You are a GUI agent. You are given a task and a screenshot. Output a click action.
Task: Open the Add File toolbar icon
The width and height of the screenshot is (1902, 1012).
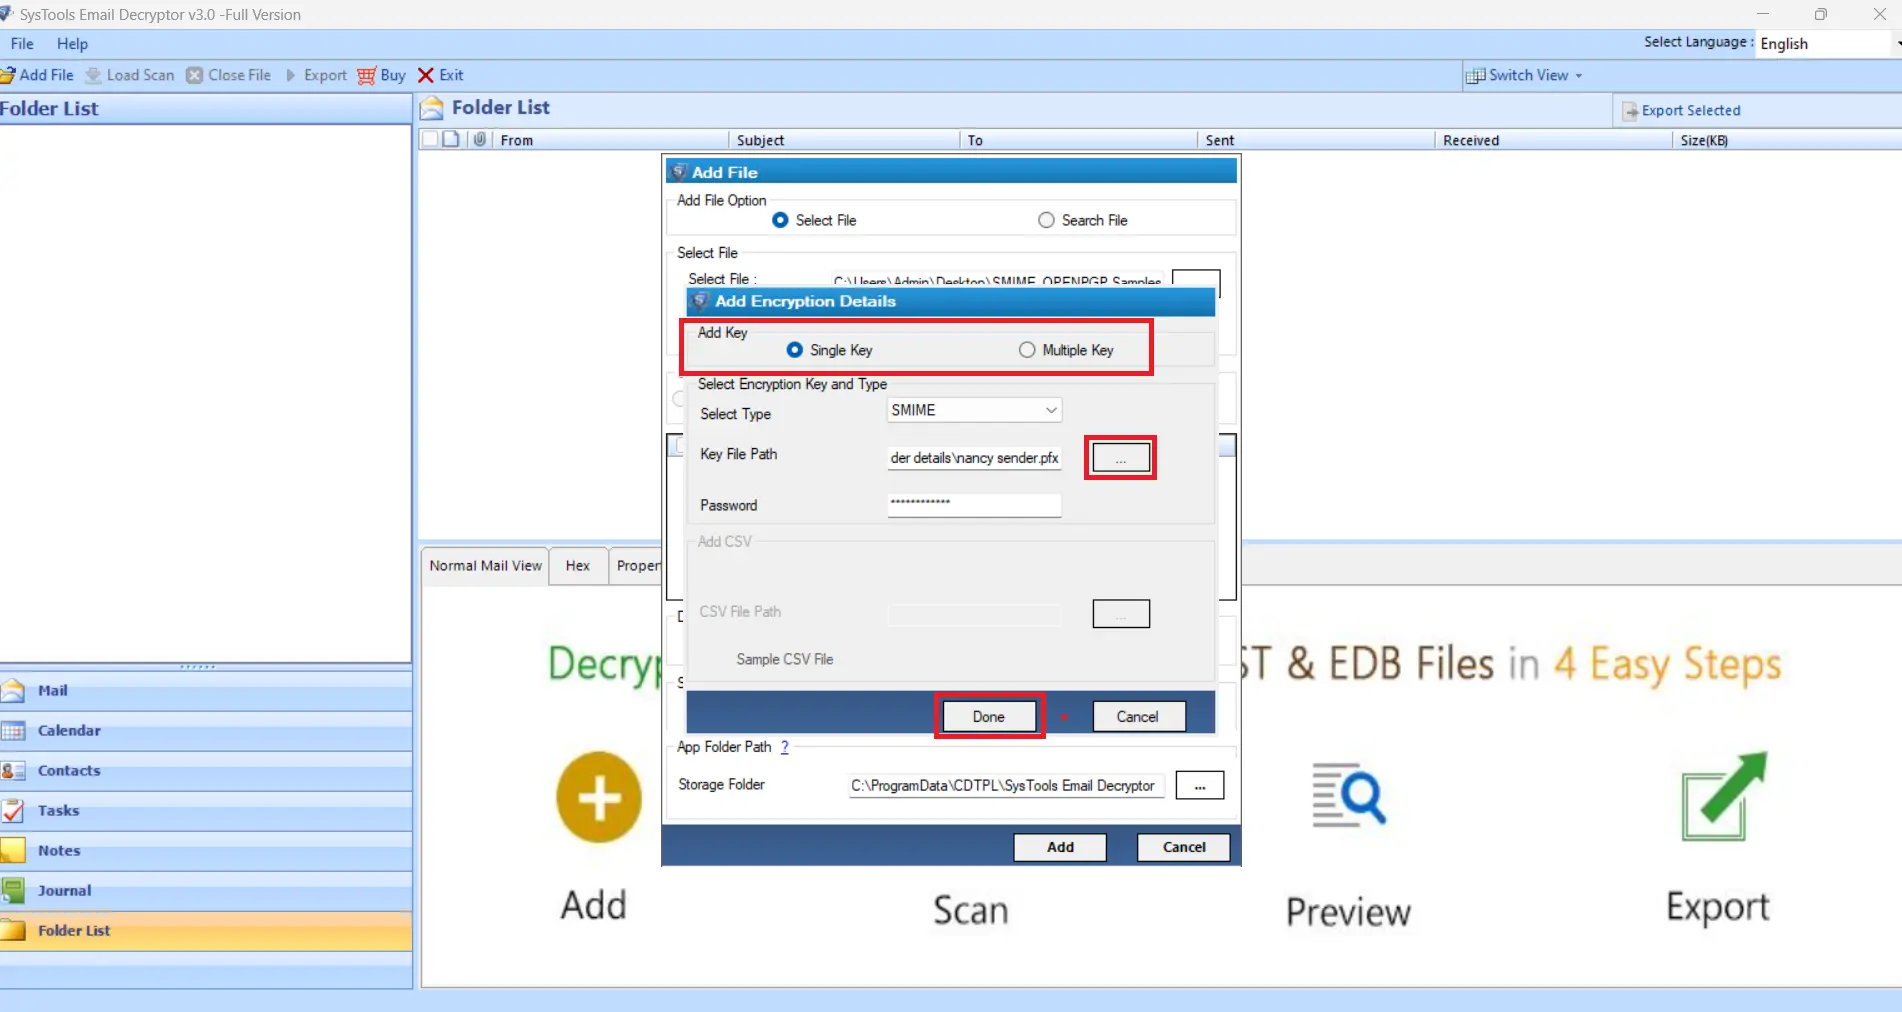point(38,75)
